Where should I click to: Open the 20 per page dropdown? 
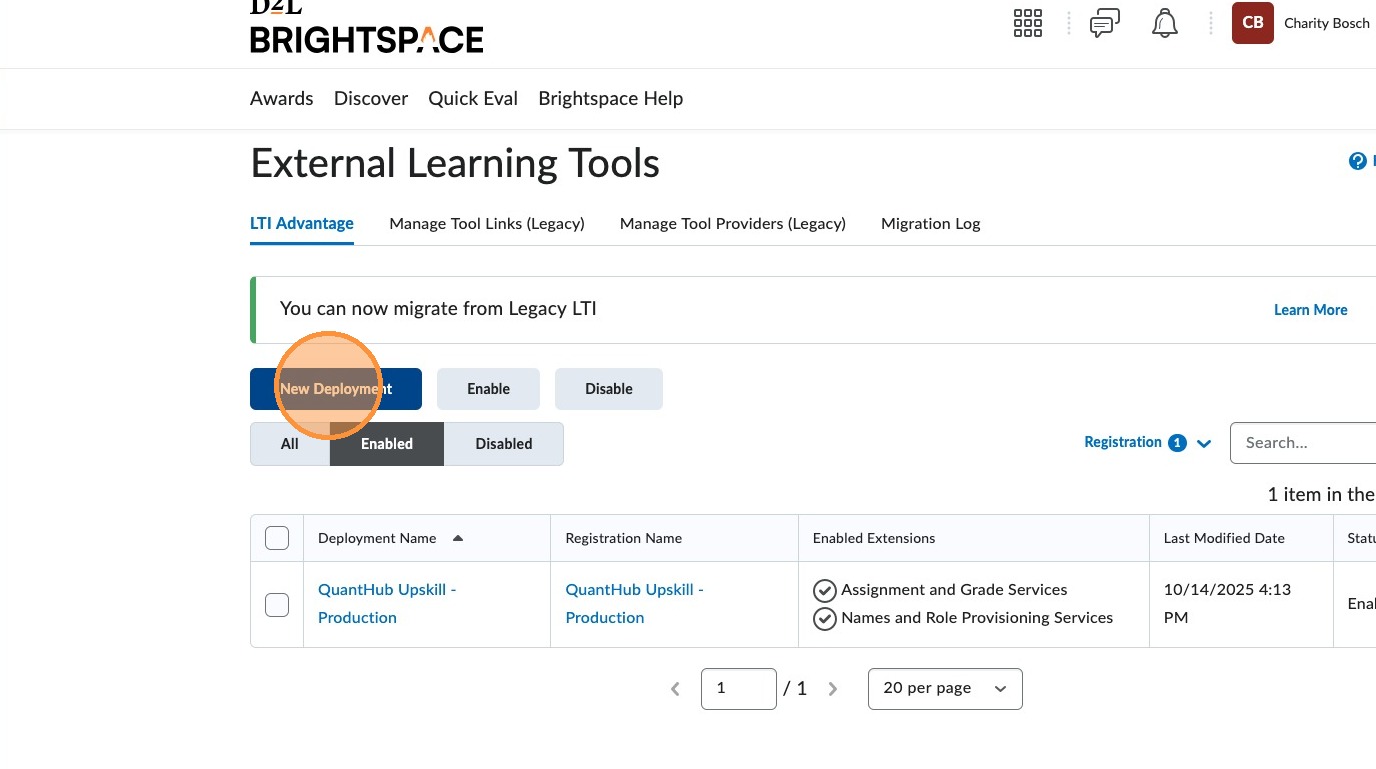pos(944,689)
